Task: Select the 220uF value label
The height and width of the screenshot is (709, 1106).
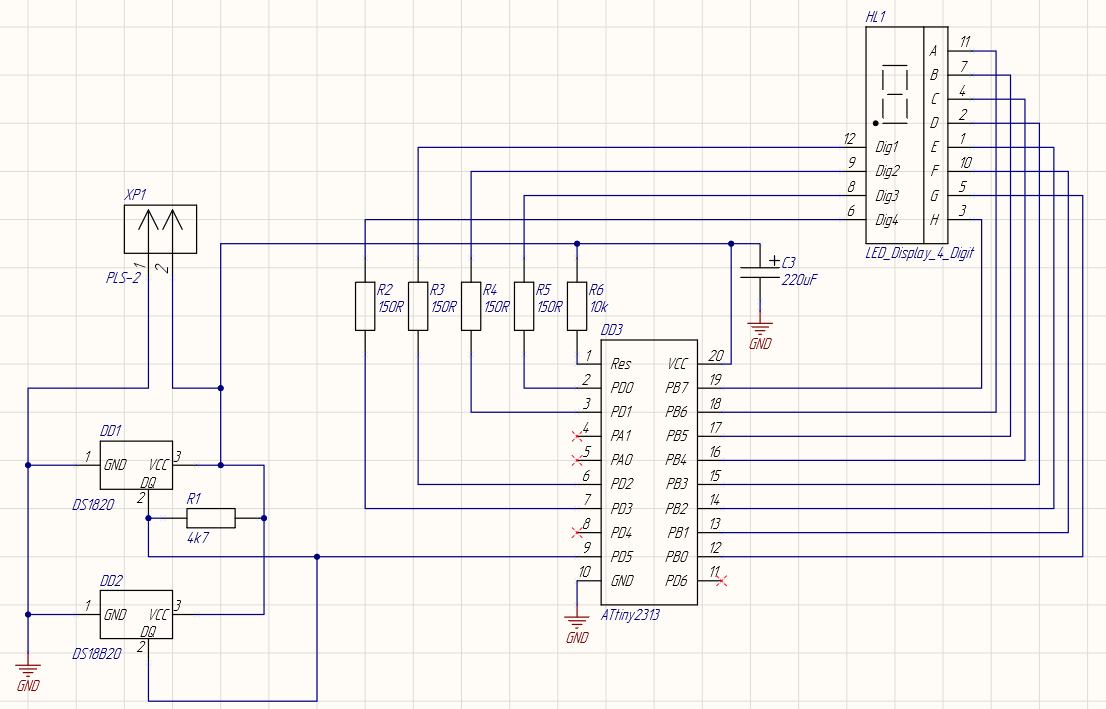Action: click(x=799, y=280)
